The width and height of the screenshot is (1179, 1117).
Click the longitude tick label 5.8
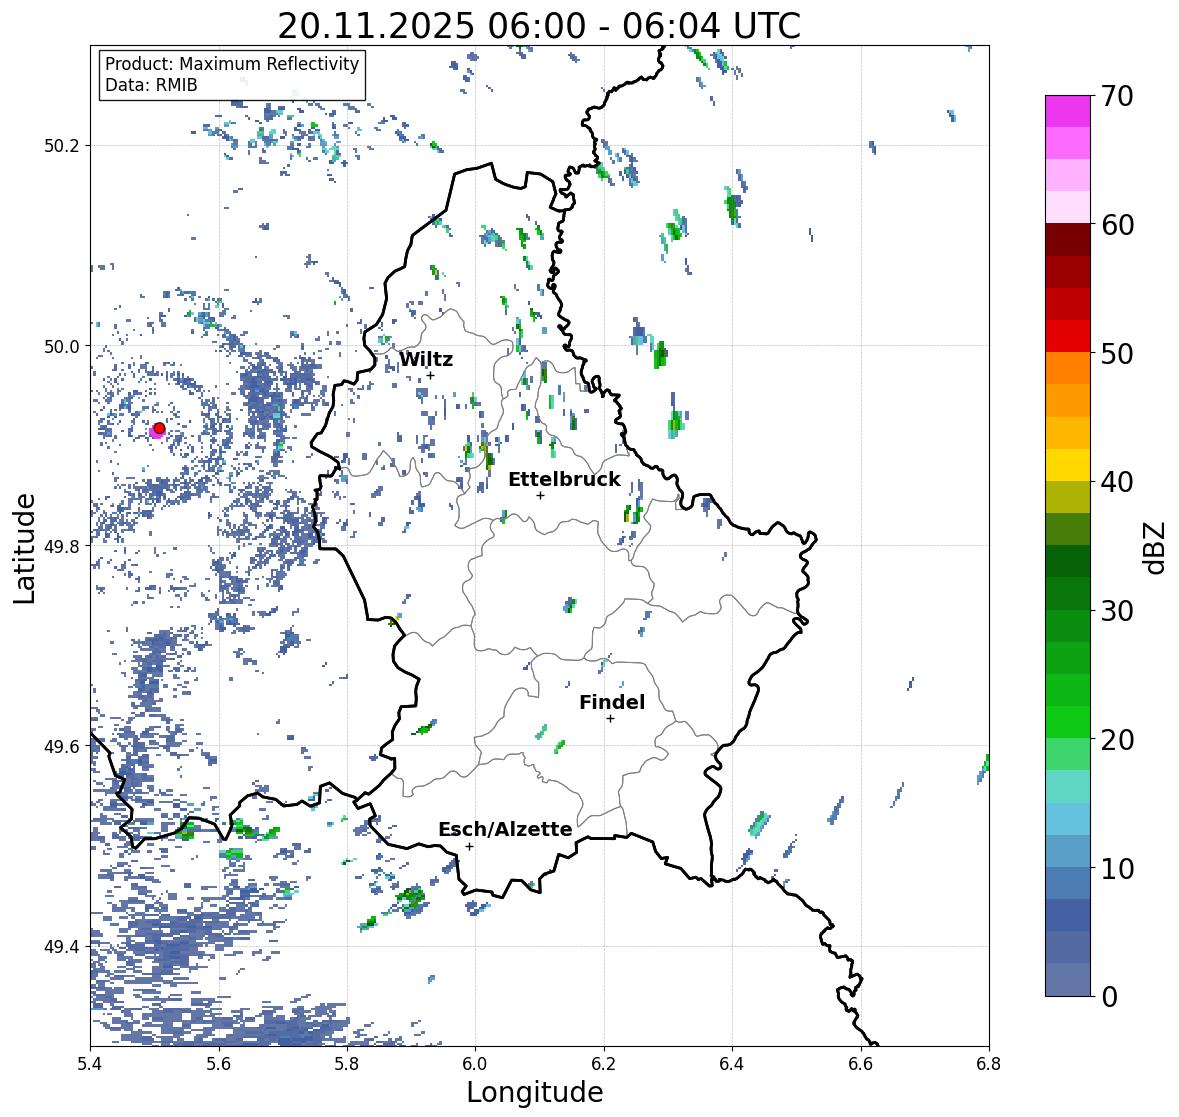click(x=347, y=1064)
